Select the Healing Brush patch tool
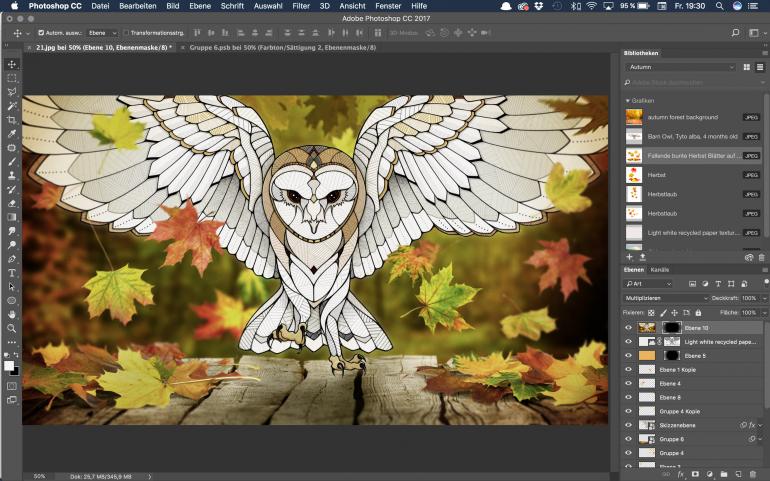 pyautogui.click(x=12, y=147)
